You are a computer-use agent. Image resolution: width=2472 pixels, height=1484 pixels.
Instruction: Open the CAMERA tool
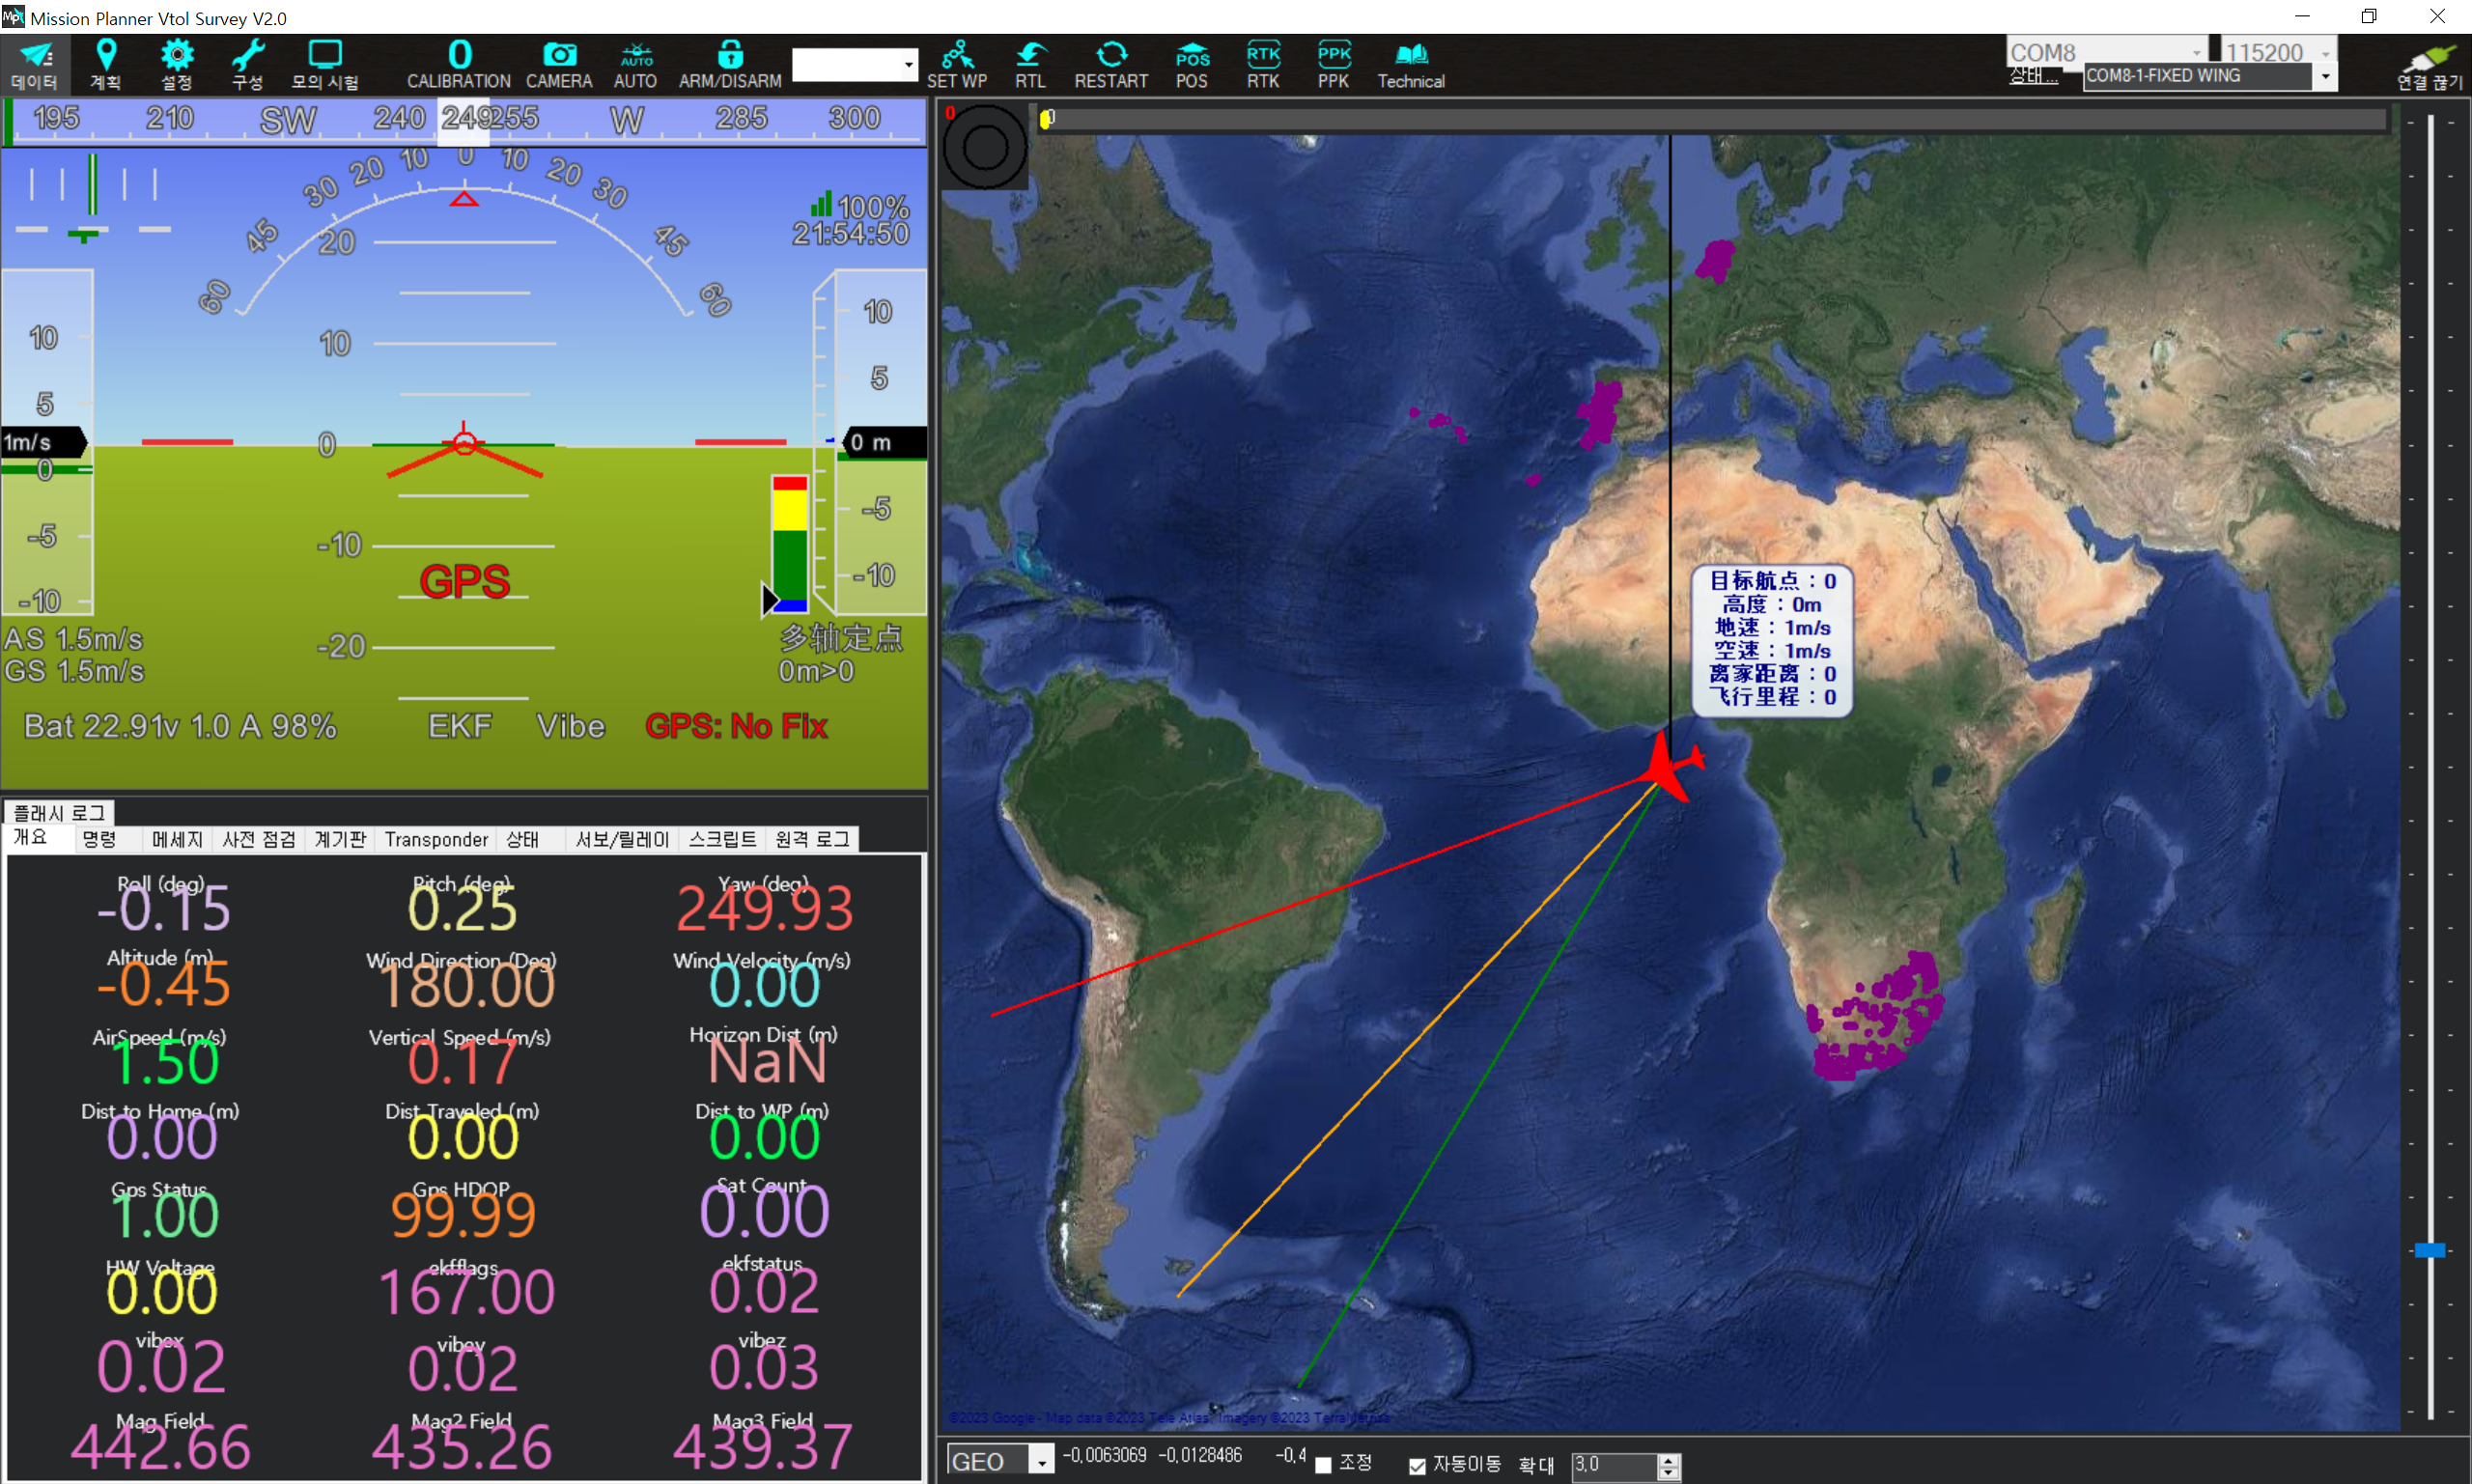[x=559, y=64]
